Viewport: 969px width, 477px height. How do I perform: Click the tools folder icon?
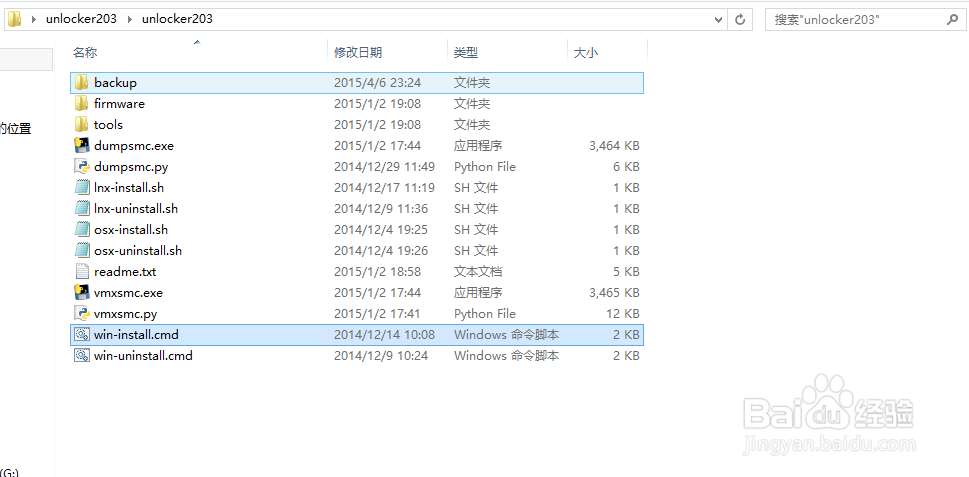[x=82, y=124]
